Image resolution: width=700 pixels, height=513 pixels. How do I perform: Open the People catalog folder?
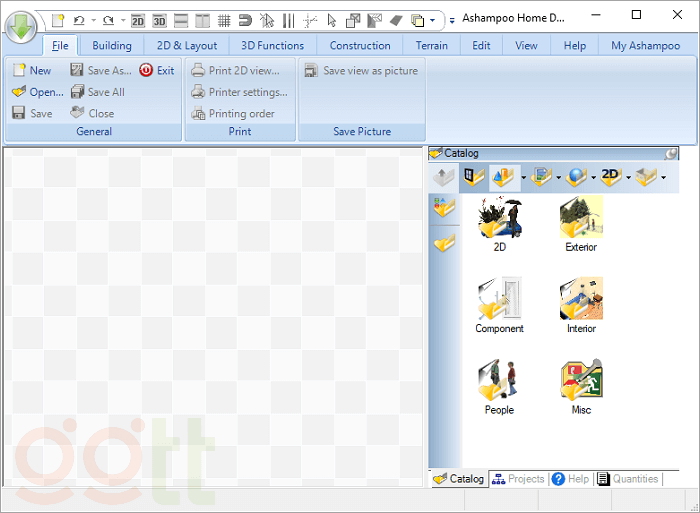(499, 387)
